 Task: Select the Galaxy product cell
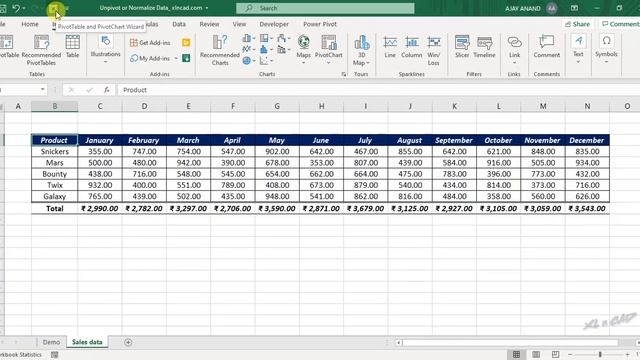[54, 196]
